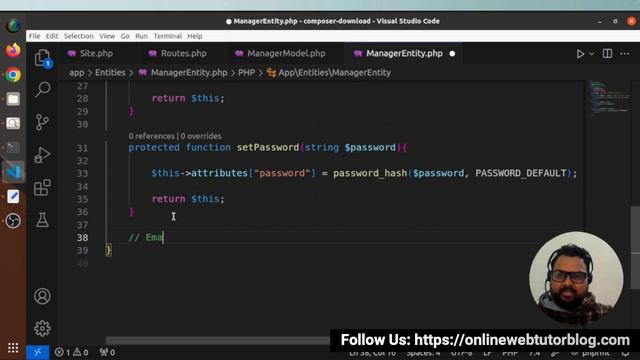Click the Entities breadcrumb segment
Image resolution: width=640 pixels, height=360 pixels.
(x=110, y=73)
